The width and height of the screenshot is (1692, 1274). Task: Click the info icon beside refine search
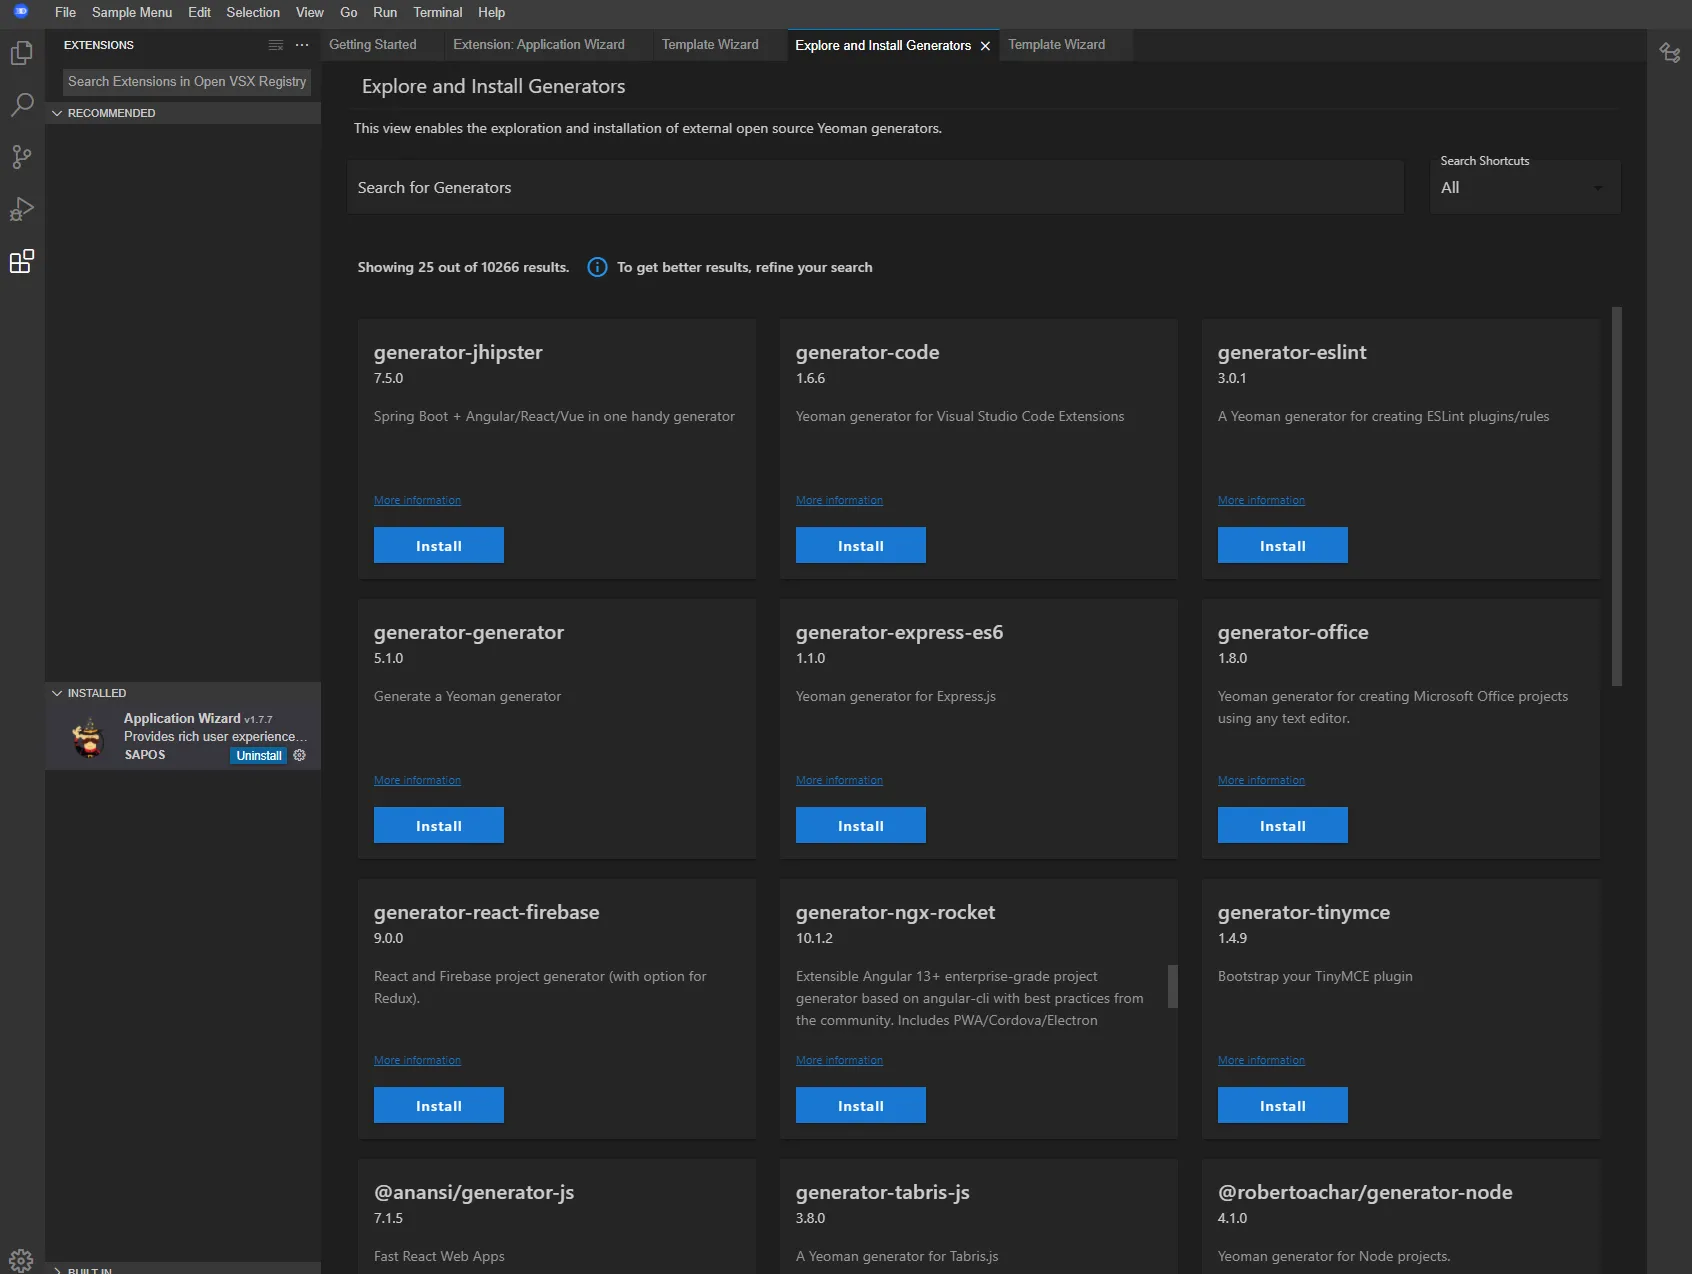(597, 267)
